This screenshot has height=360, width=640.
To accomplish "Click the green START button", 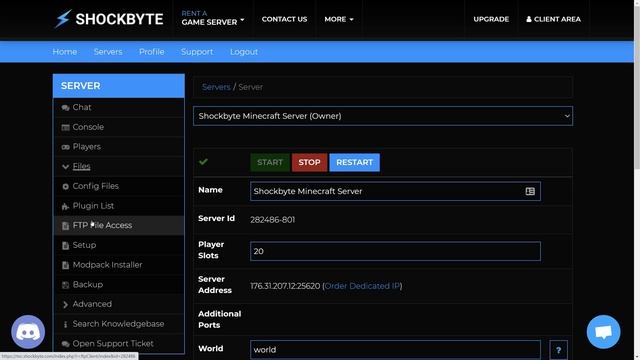I will point(270,162).
